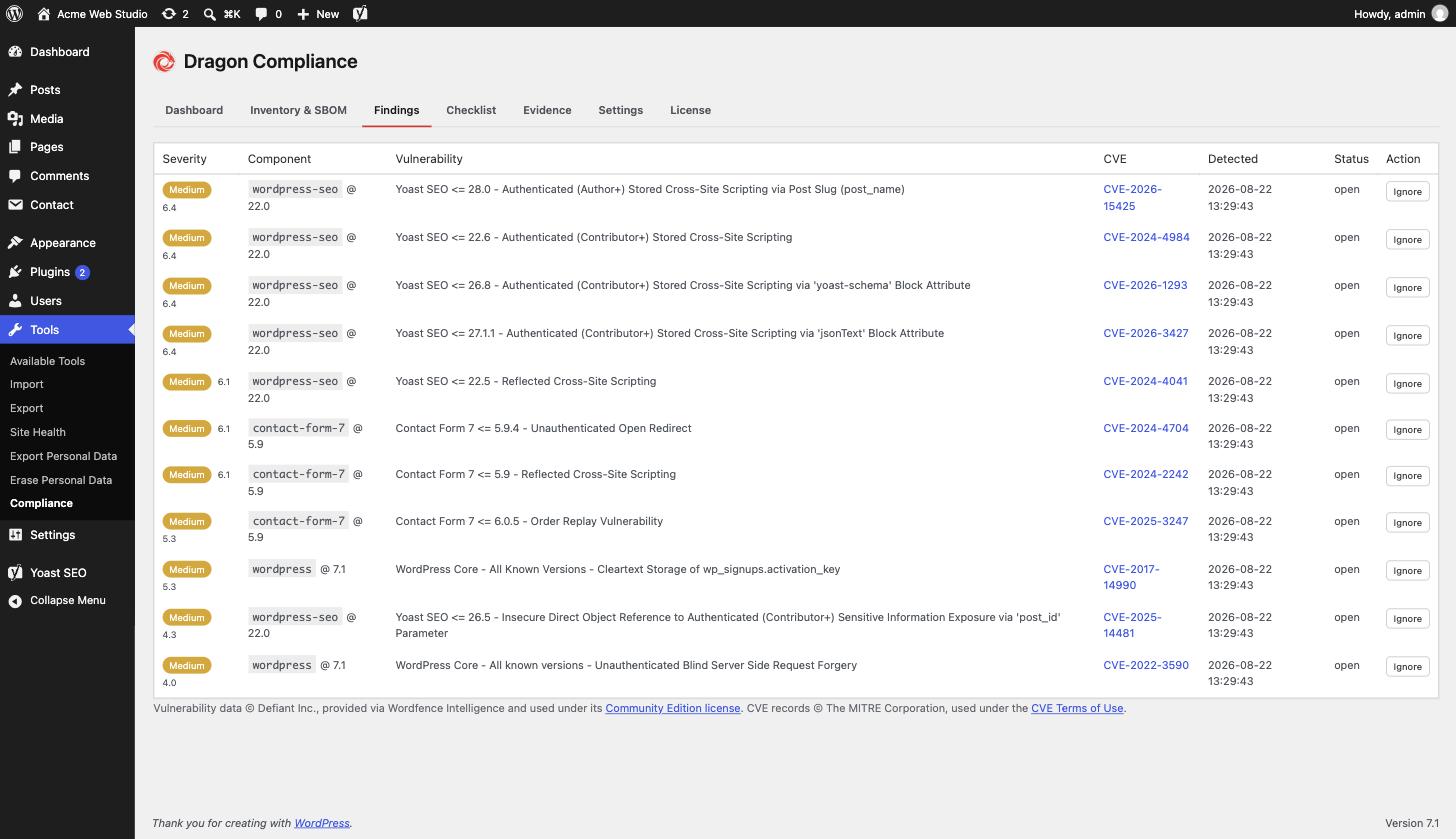Open the comments bubble in admin bar
Screen dimensions: 1456x839
pos(268,14)
